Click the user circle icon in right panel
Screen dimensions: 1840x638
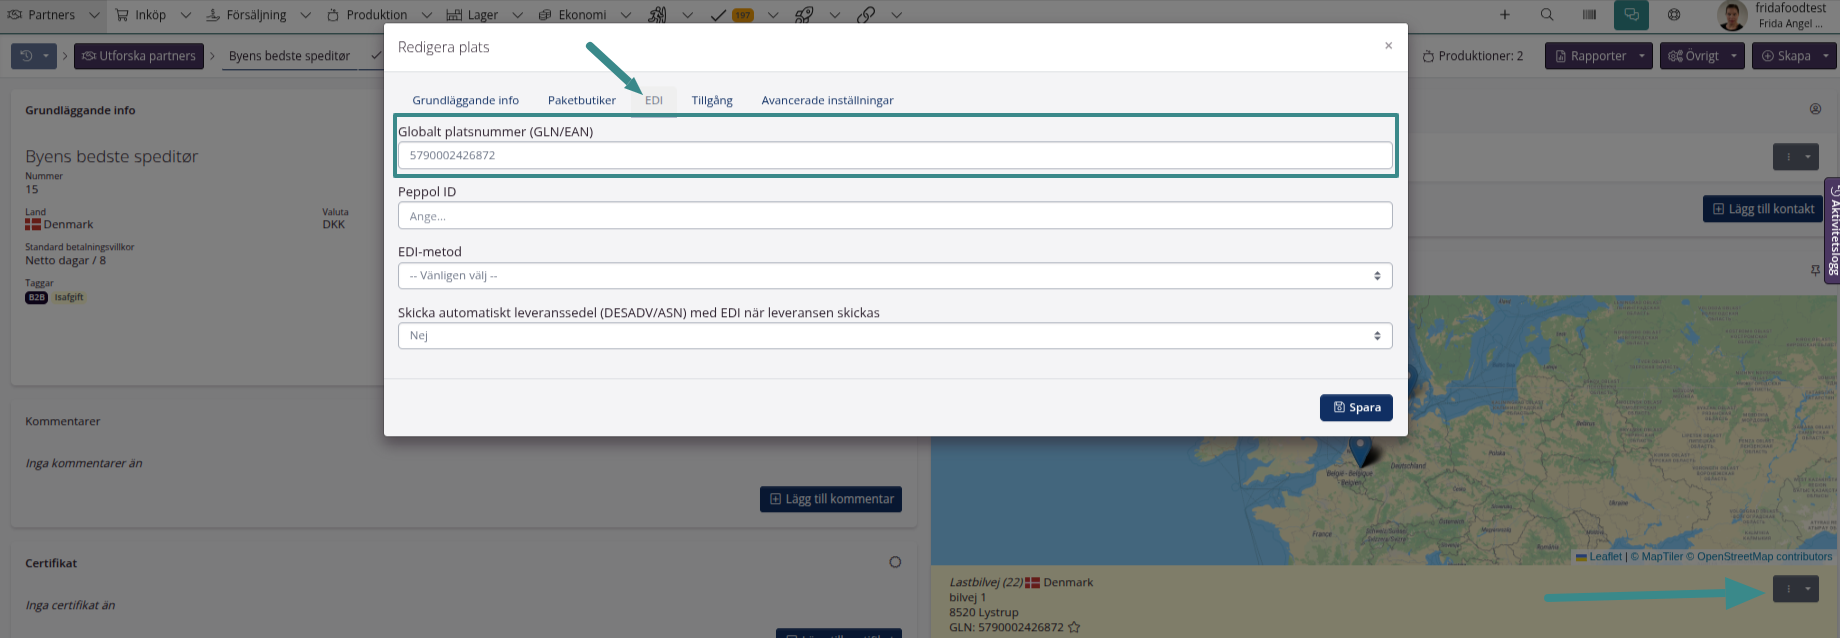pos(1816,109)
